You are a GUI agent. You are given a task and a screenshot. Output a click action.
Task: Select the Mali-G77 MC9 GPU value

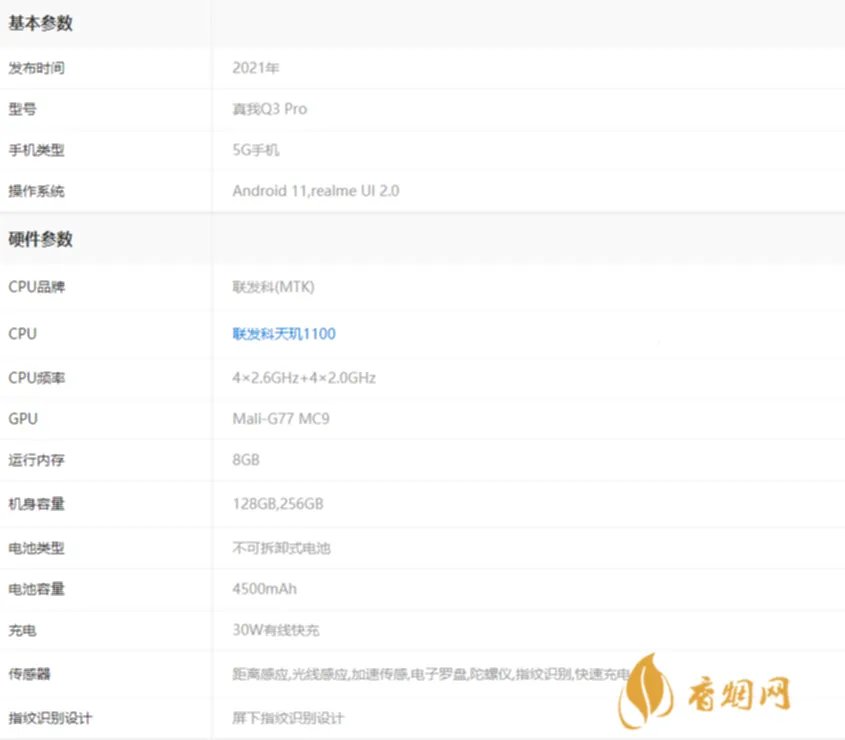click(x=279, y=419)
